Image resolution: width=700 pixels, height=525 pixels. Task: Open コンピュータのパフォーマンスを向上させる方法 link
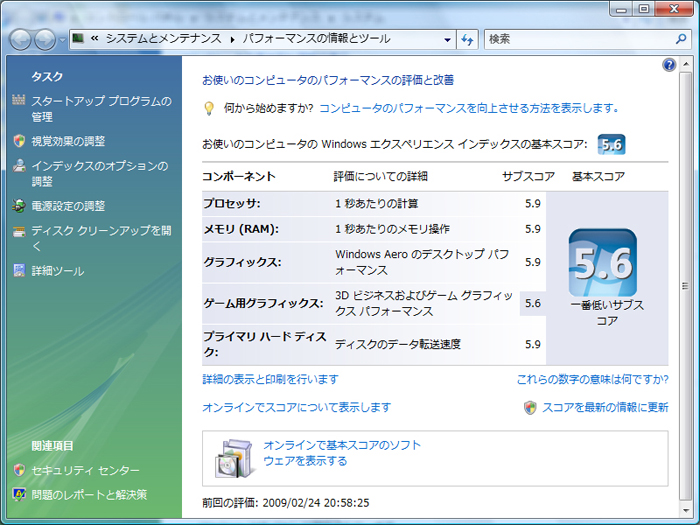point(469,108)
